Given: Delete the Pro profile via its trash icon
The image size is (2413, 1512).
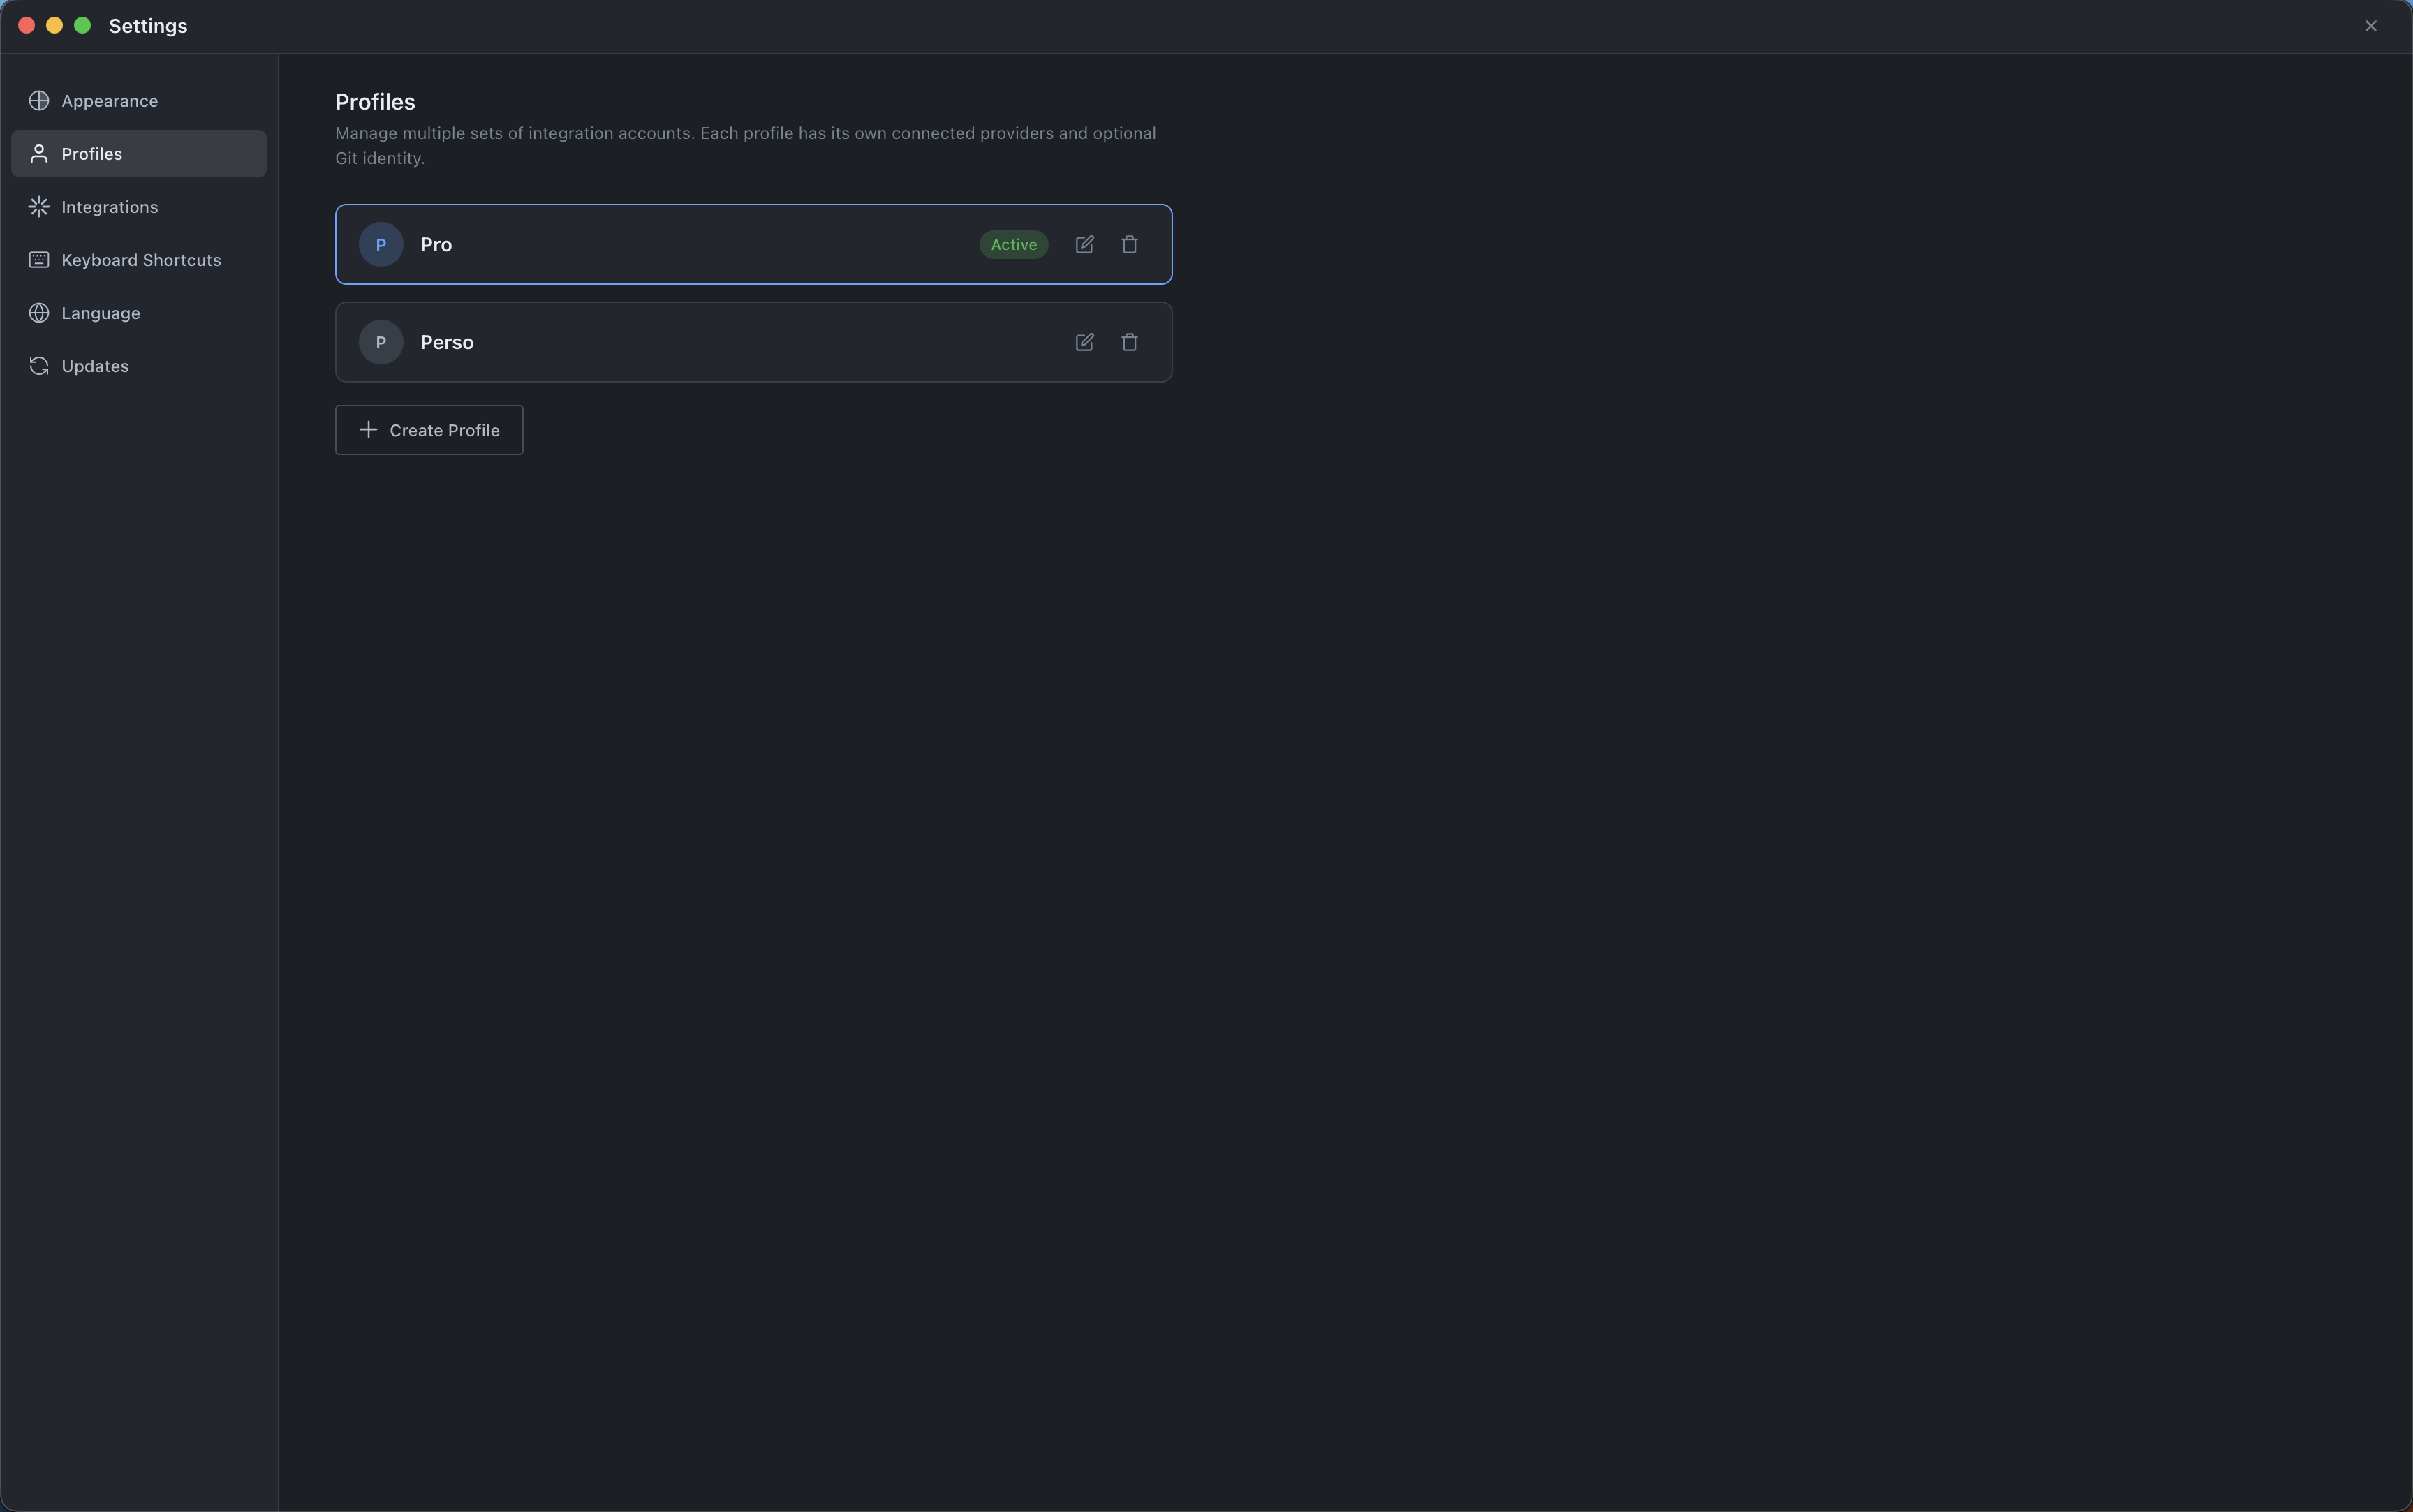Looking at the screenshot, I should [1129, 244].
